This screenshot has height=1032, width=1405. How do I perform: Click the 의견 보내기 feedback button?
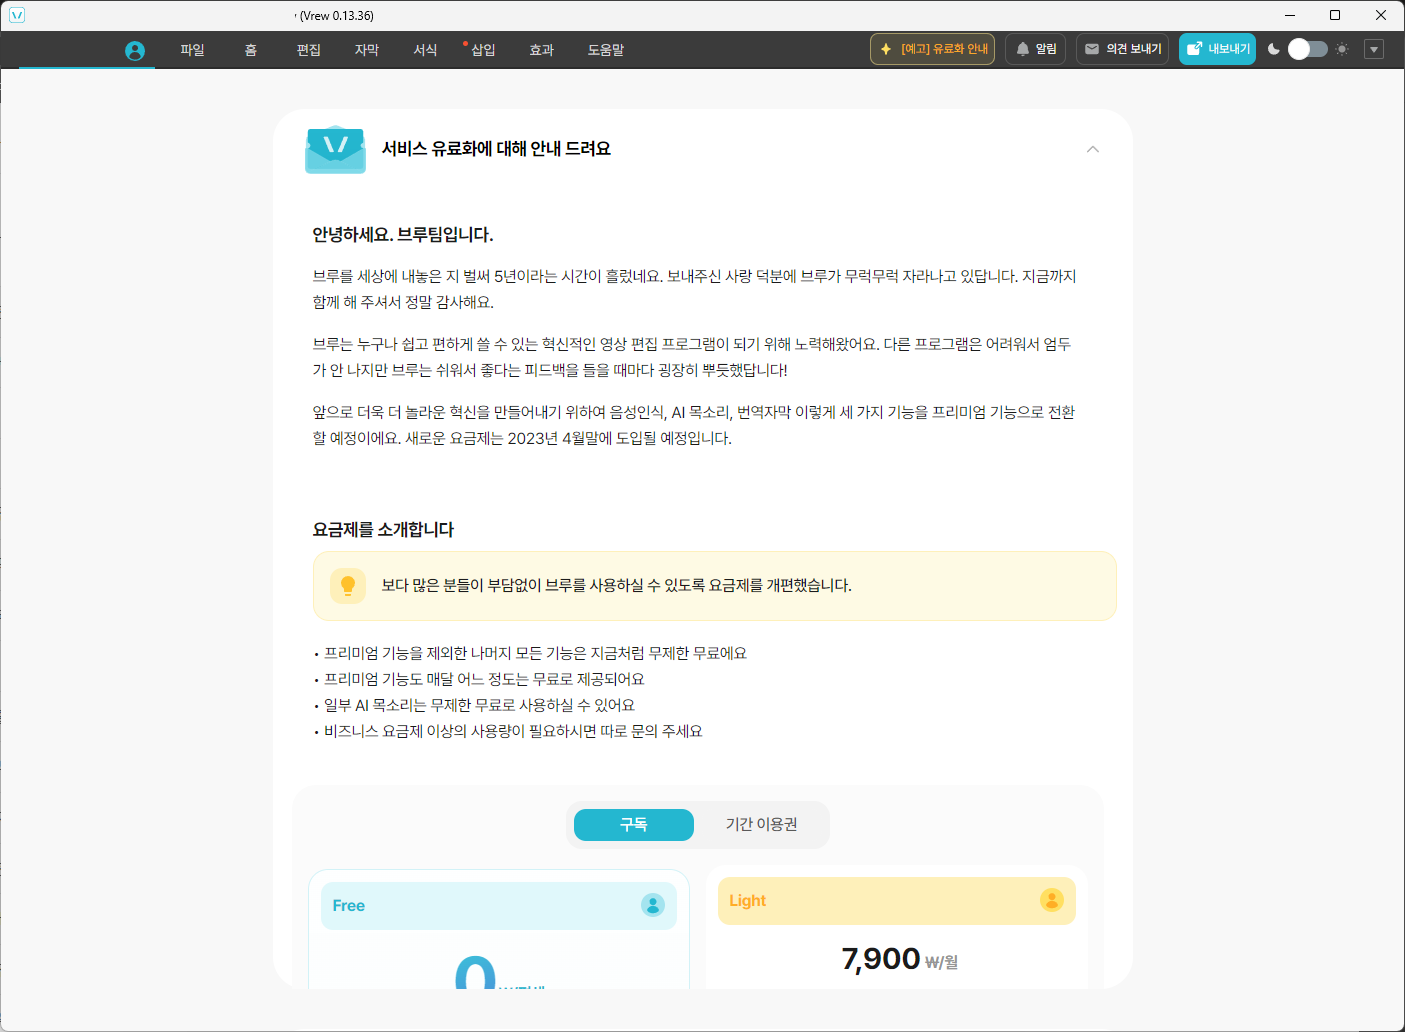pos(1122,49)
